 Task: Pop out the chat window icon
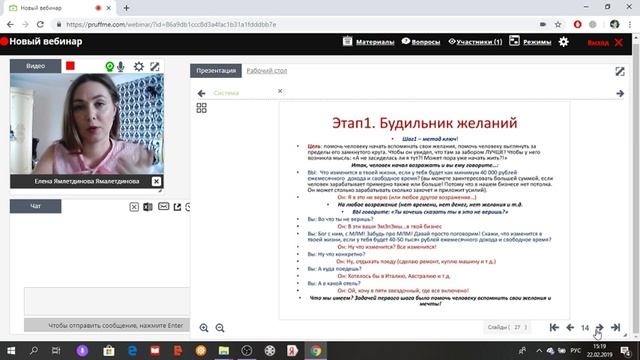(177, 207)
